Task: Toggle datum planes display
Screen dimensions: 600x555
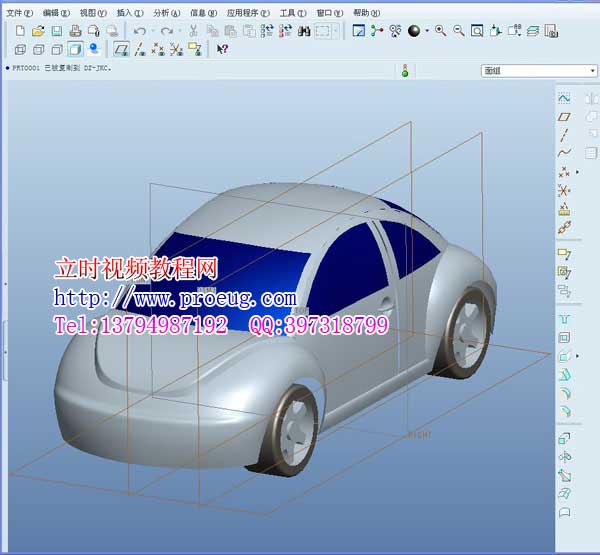Action: tap(122, 49)
